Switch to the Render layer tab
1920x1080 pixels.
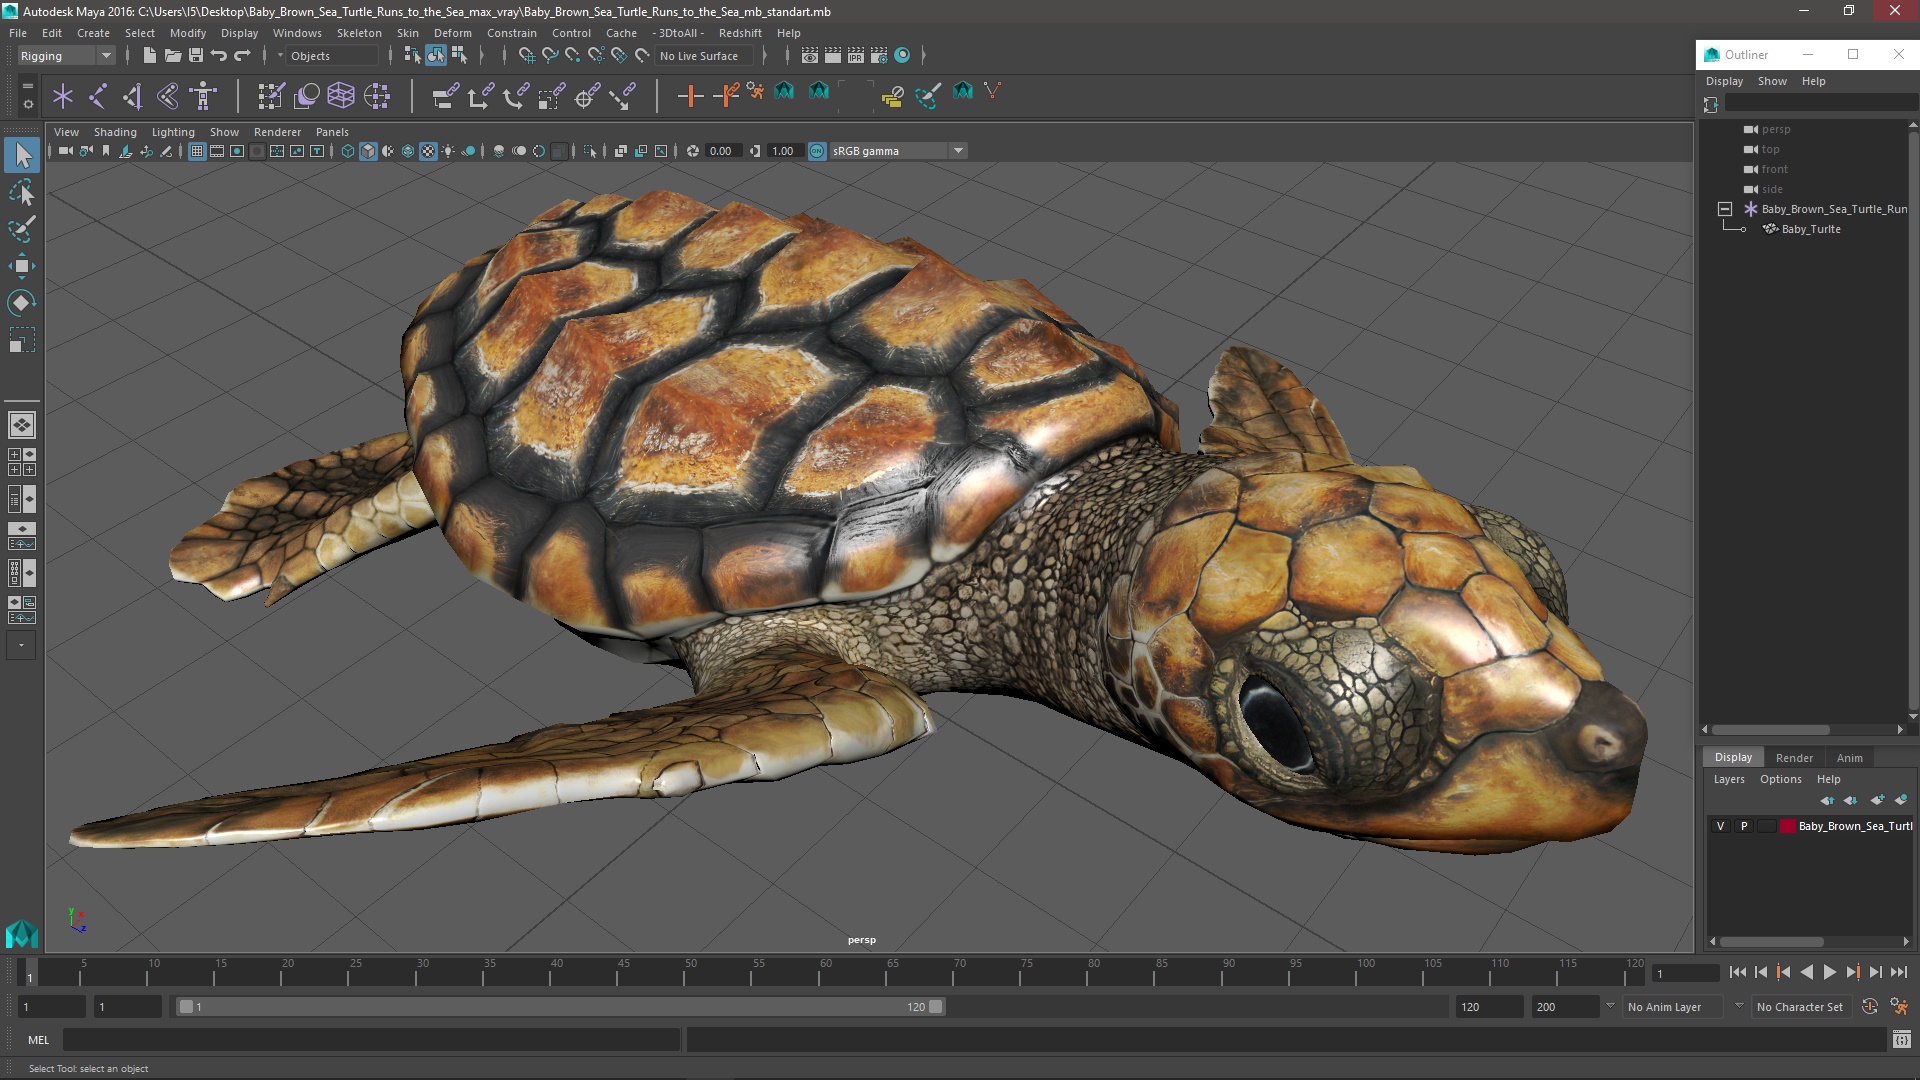[1794, 758]
